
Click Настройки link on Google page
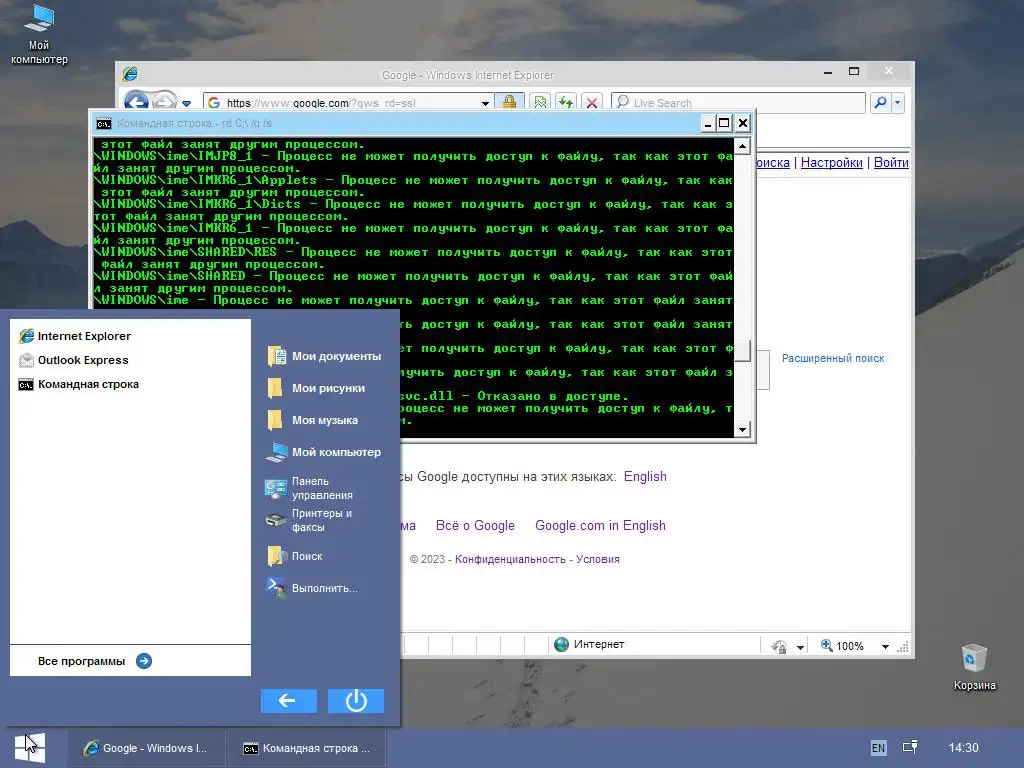click(x=831, y=163)
